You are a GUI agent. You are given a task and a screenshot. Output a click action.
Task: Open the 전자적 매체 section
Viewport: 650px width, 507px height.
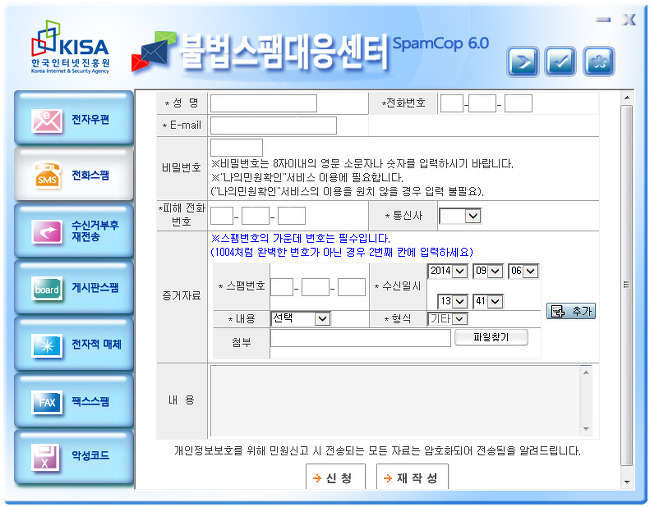tap(74, 344)
